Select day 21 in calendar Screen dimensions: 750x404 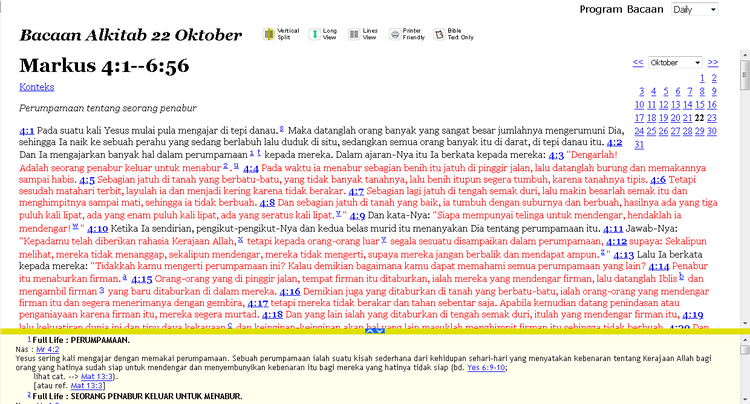tap(687, 118)
